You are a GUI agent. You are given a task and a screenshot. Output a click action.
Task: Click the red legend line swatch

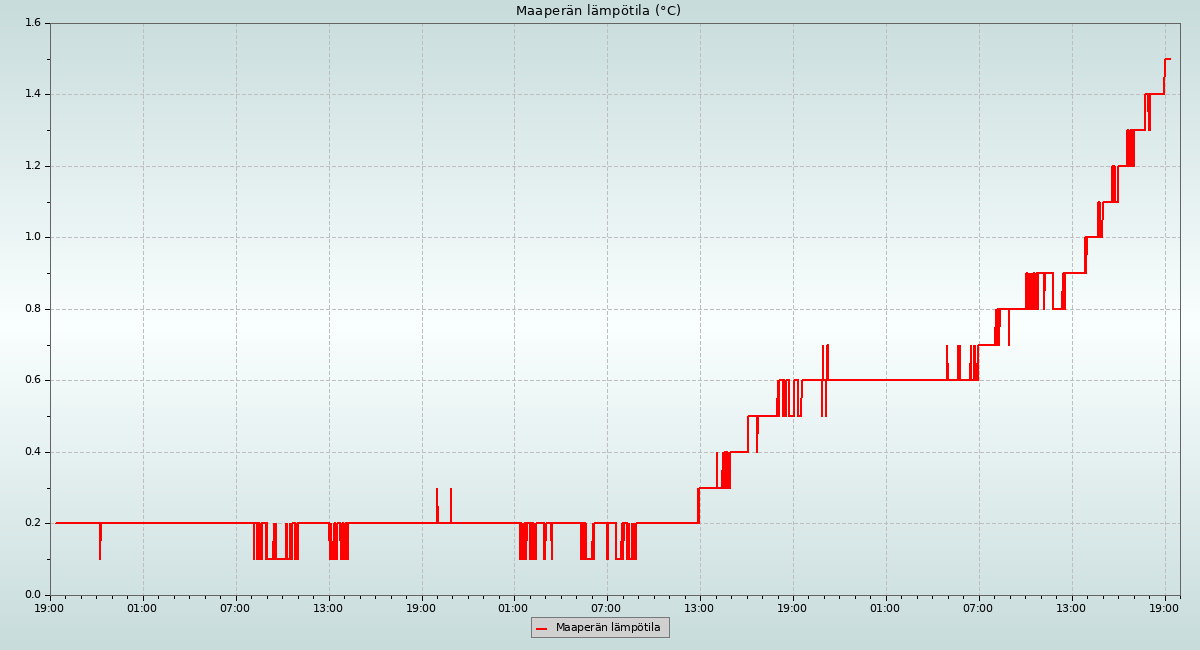point(541,628)
